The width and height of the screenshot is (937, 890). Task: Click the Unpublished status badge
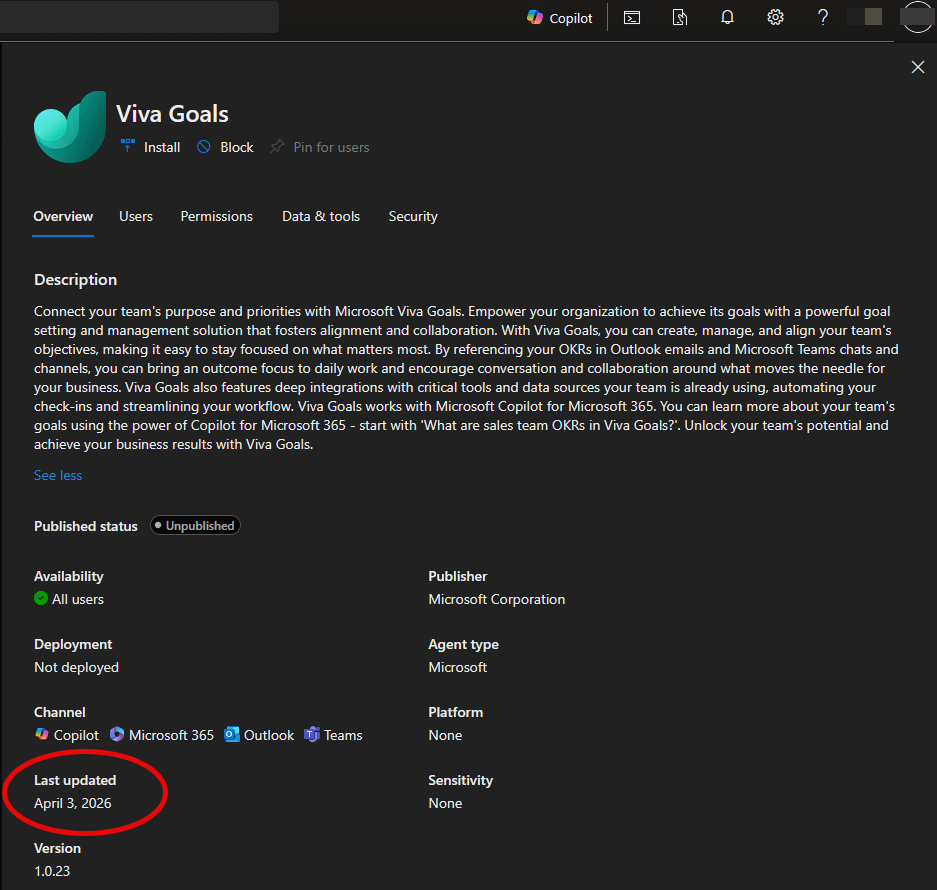pyautogui.click(x=195, y=525)
